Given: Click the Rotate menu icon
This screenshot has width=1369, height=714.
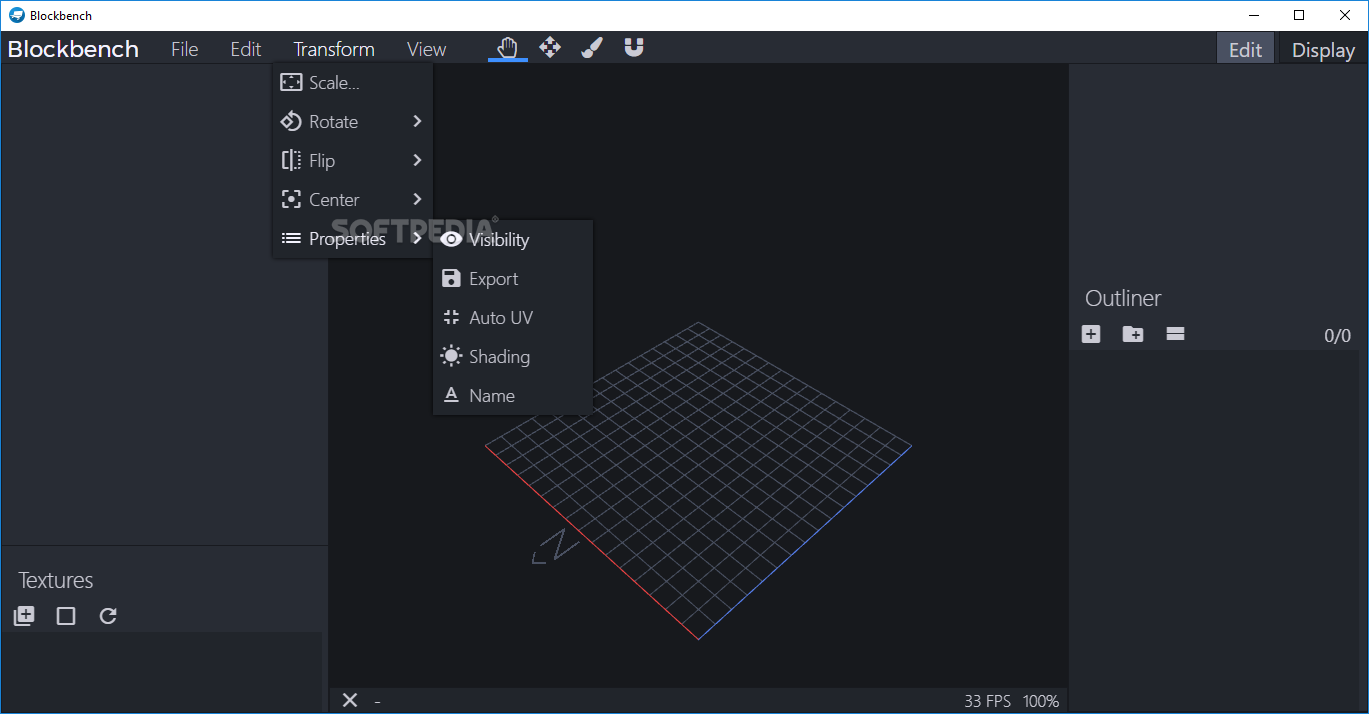Looking at the screenshot, I should click(x=291, y=121).
